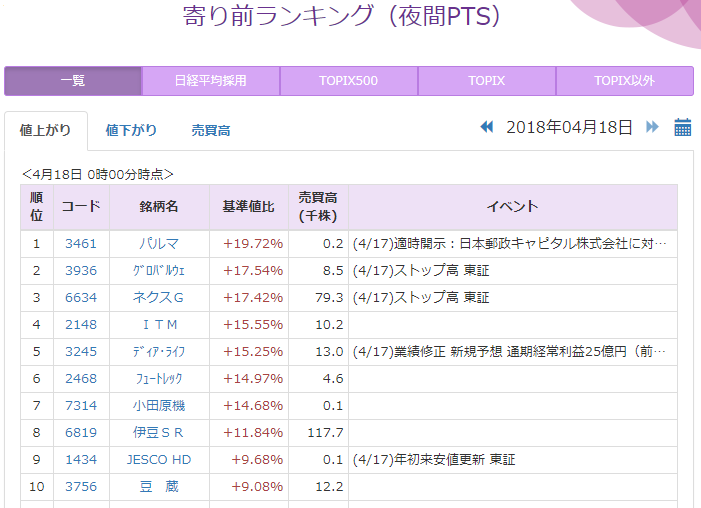Switch to the 売買高 ranking tab
Screen dimensions: 701x508
click(x=211, y=130)
